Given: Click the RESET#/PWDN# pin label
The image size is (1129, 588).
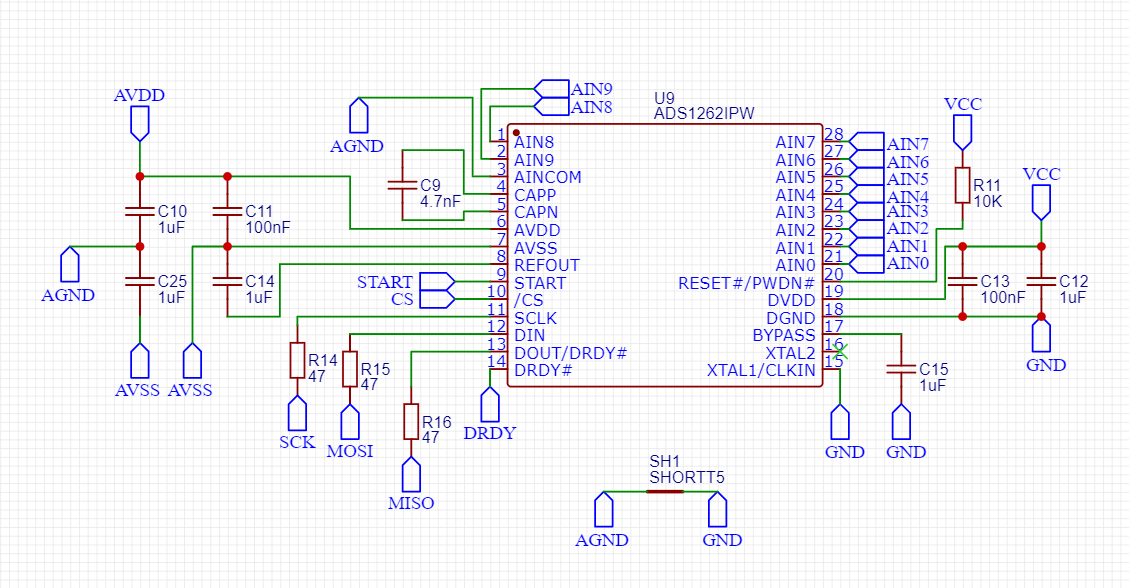Looking at the screenshot, I should (x=747, y=283).
